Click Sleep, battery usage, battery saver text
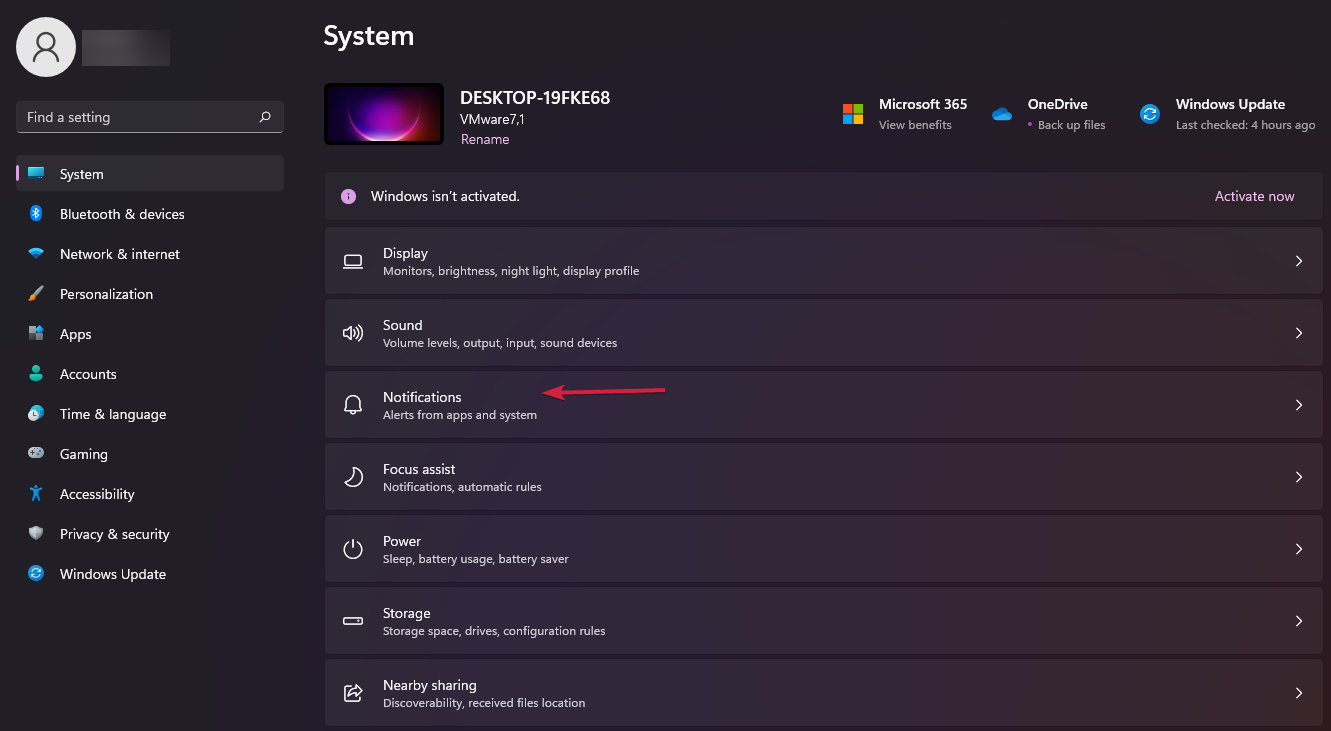 [x=476, y=559]
